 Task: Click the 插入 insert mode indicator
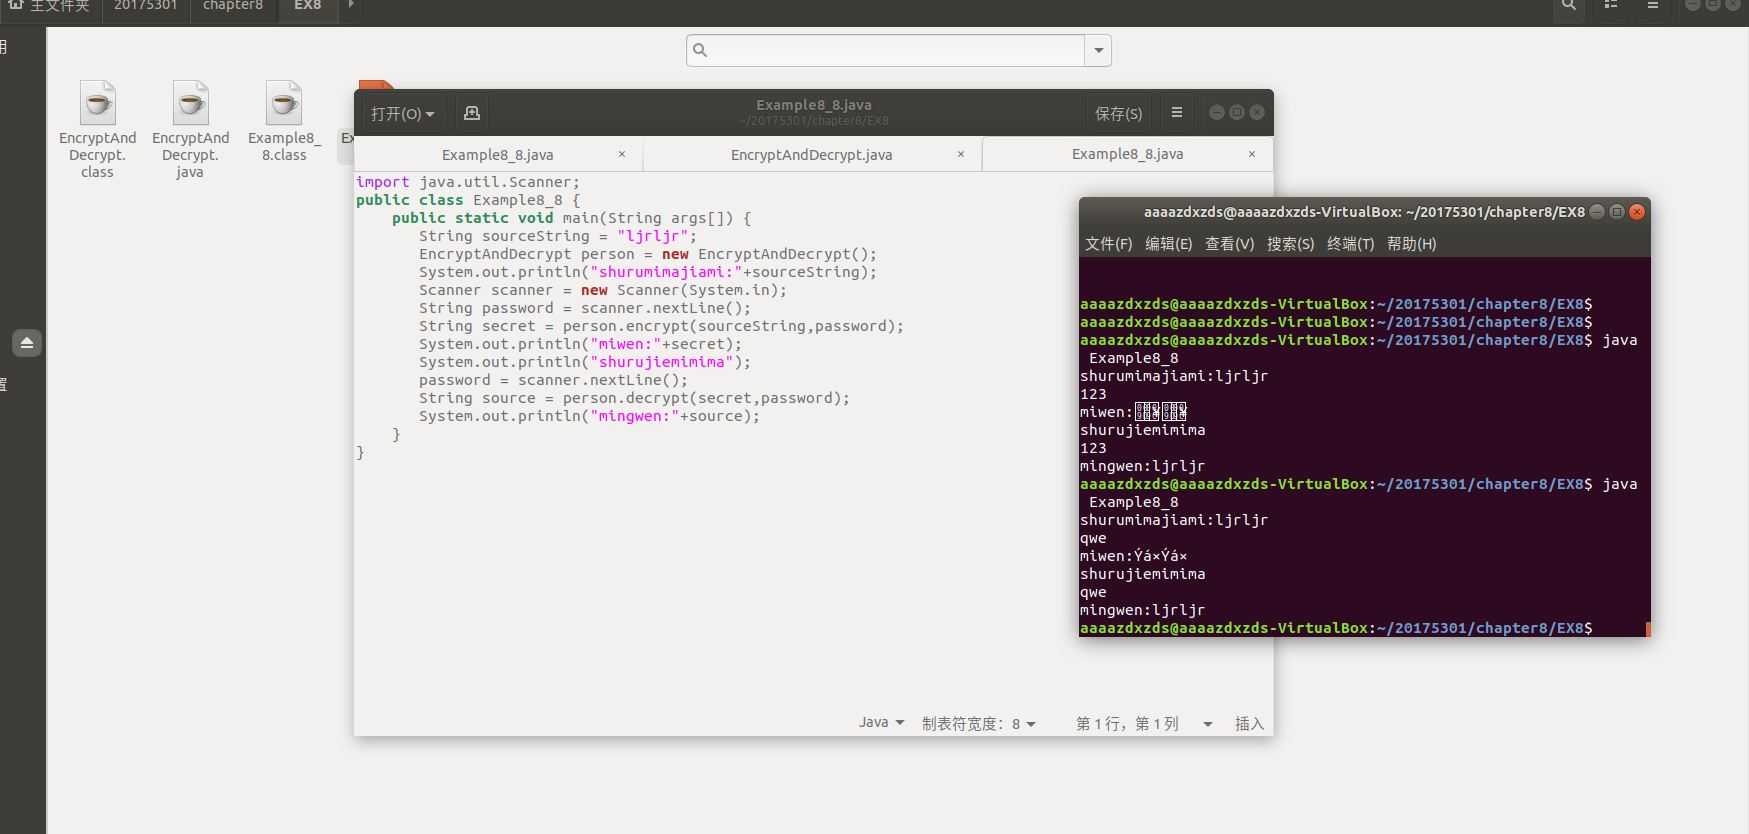[x=1249, y=723]
